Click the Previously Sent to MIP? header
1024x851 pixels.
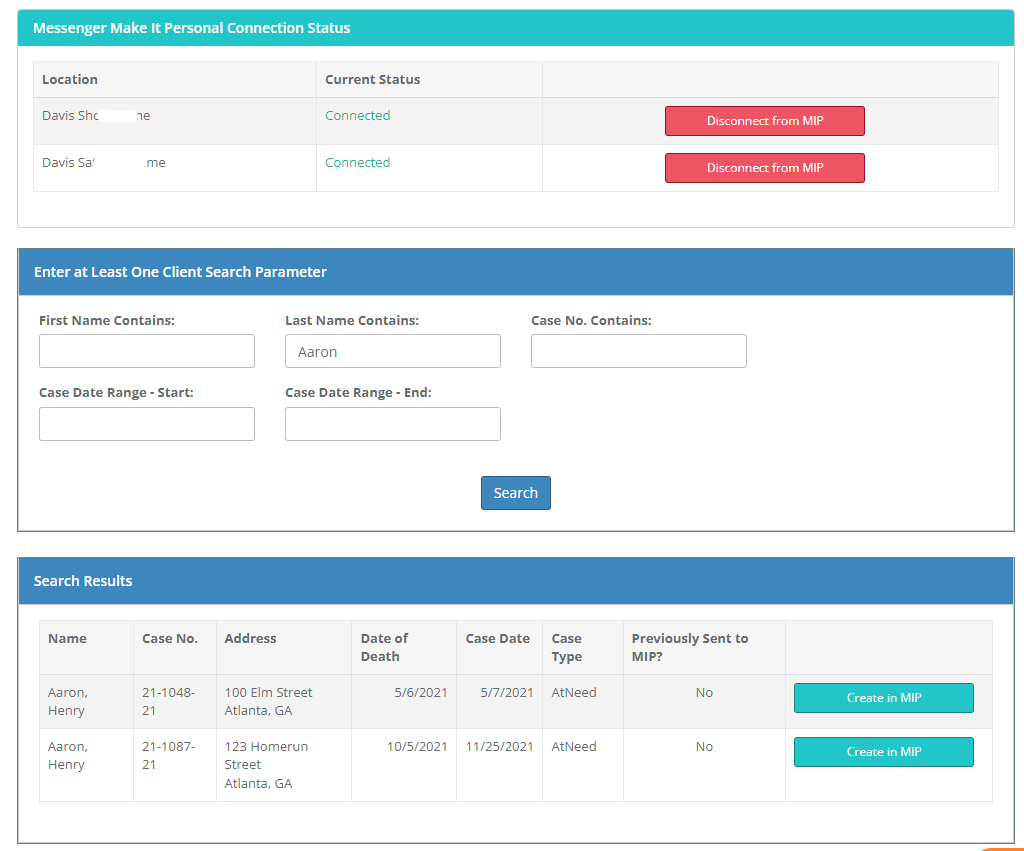690,647
